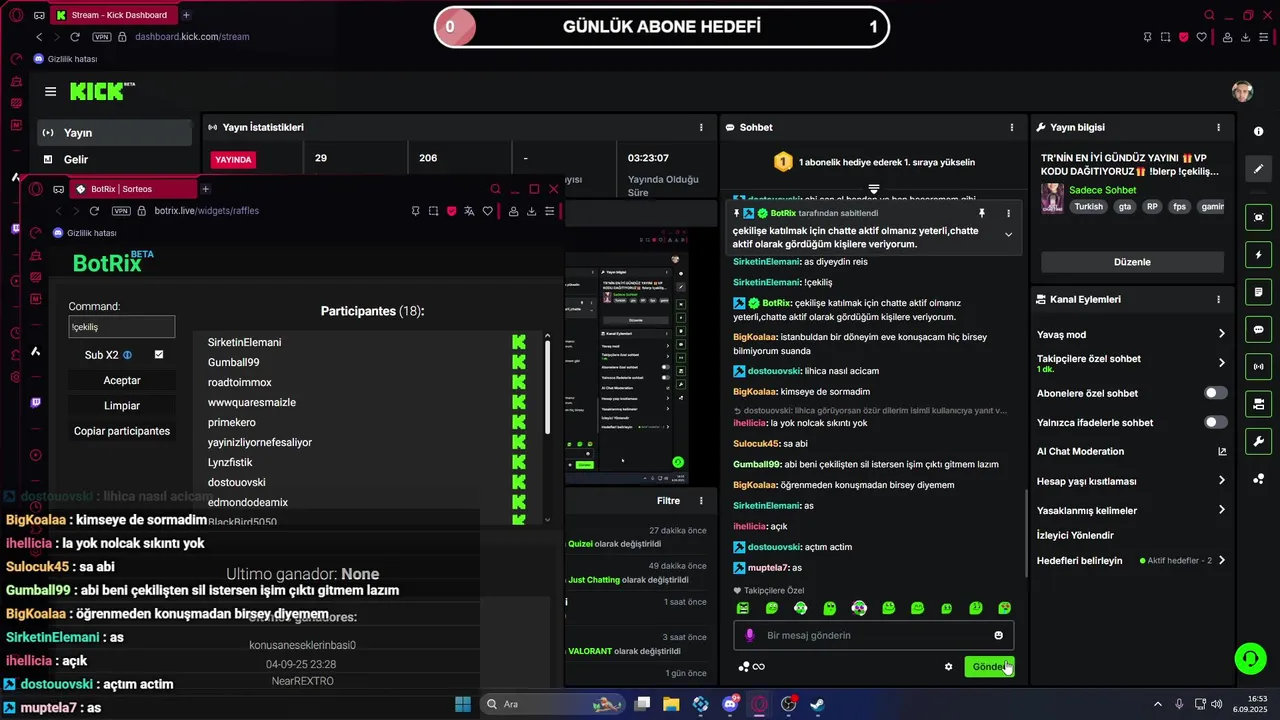Click Copiar participantes button
The width and height of the screenshot is (1280, 720).
pyautogui.click(x=122, y=431)
